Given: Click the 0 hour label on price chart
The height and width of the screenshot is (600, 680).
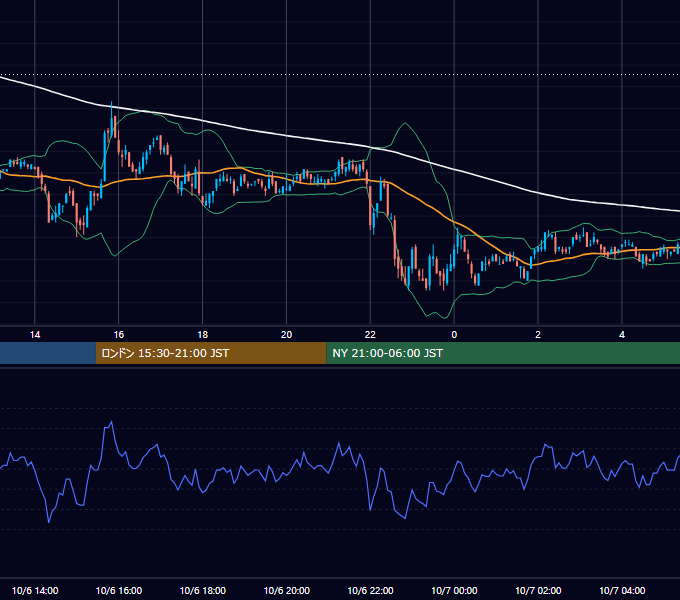Looking at the screenshot, I should [x=454, y=335].
